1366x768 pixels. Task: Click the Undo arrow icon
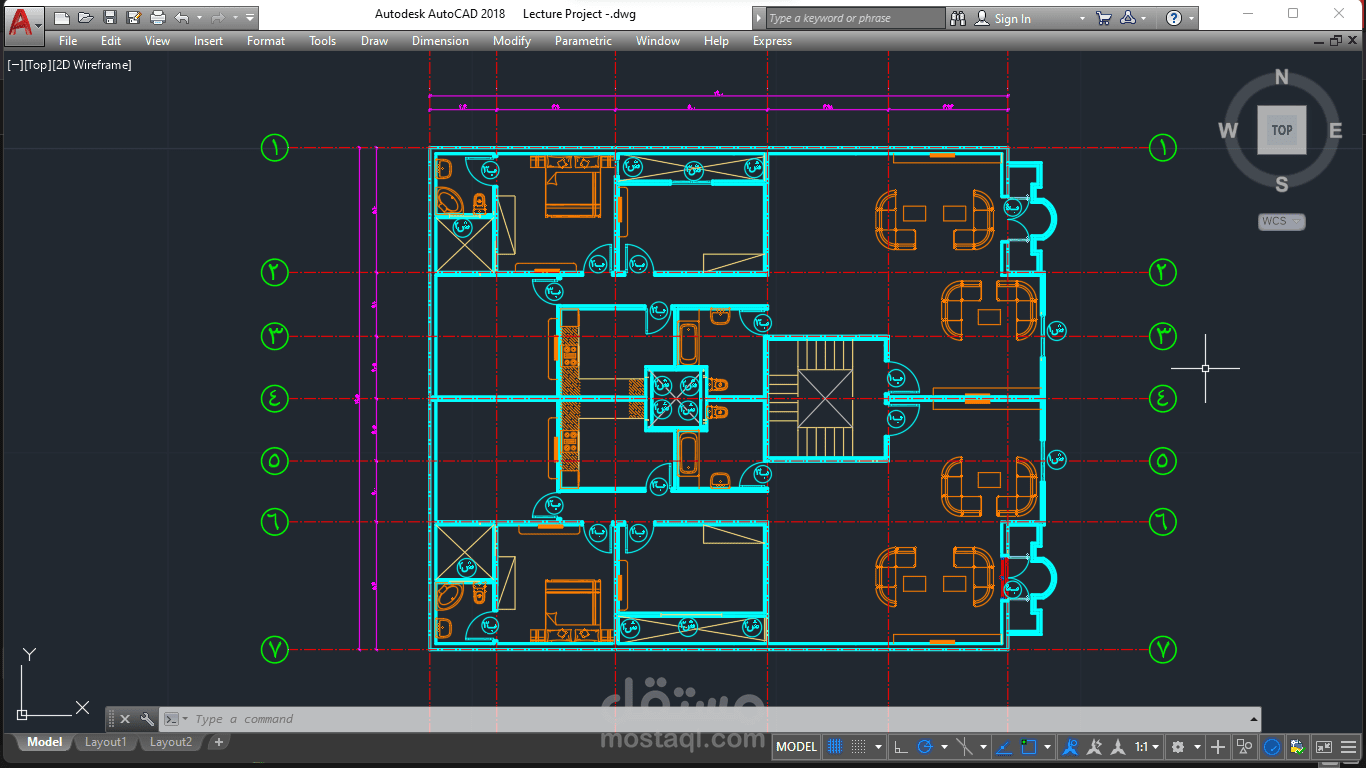181,18
